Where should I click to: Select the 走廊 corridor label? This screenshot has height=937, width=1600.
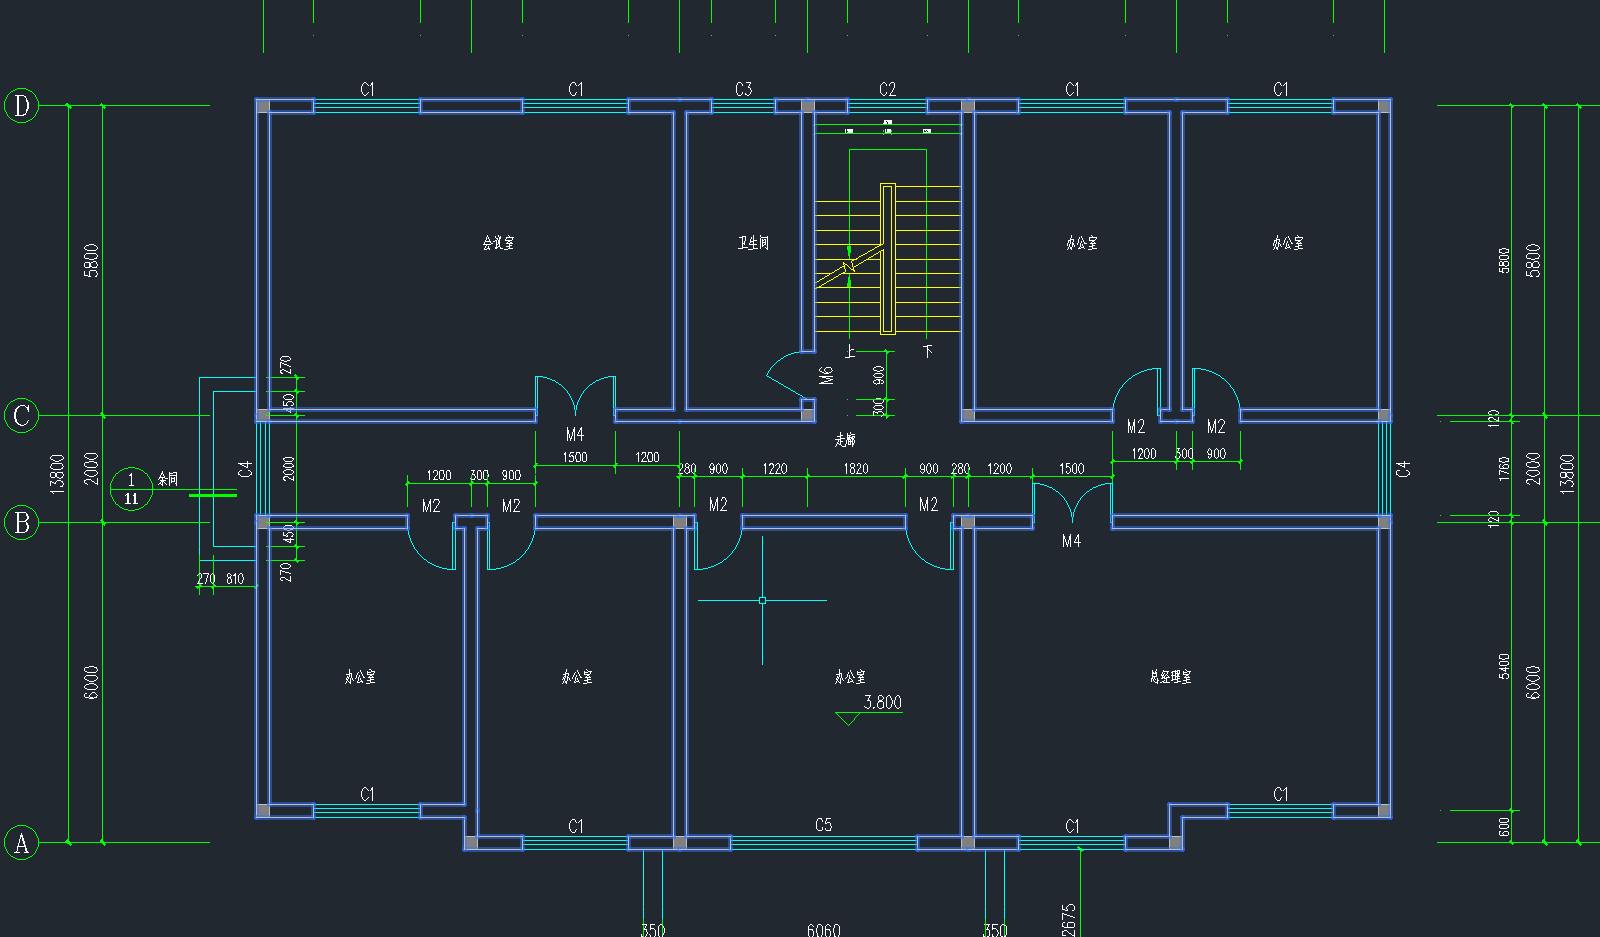point(845,440)
